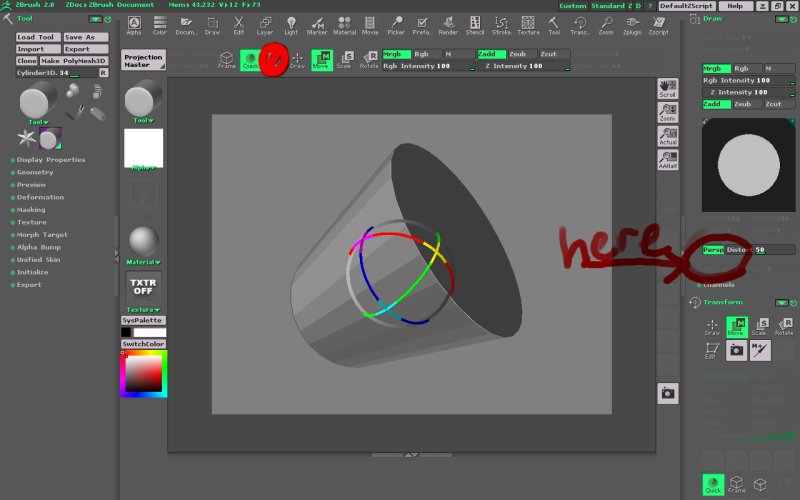The width and height of the screenshot is (800, 500).
Task: Toggle Zsub in top shelf
Action: [x=522, y=54]
